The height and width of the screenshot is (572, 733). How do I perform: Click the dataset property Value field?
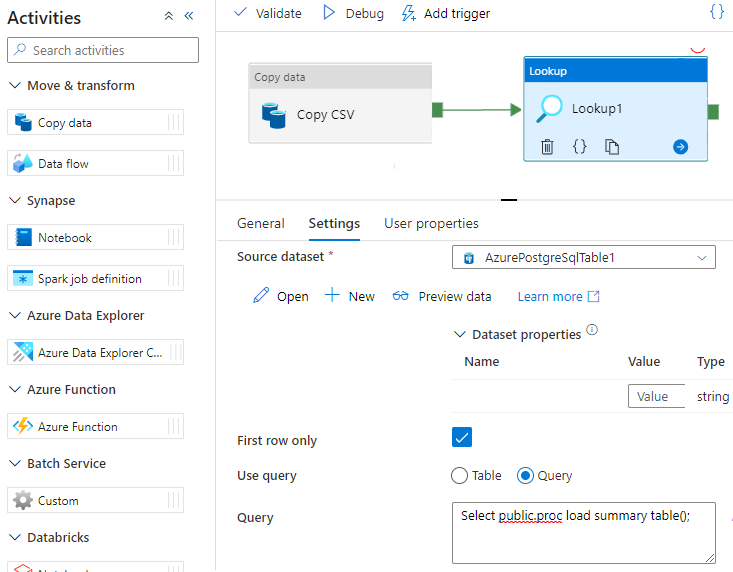[x=656, y=396]
